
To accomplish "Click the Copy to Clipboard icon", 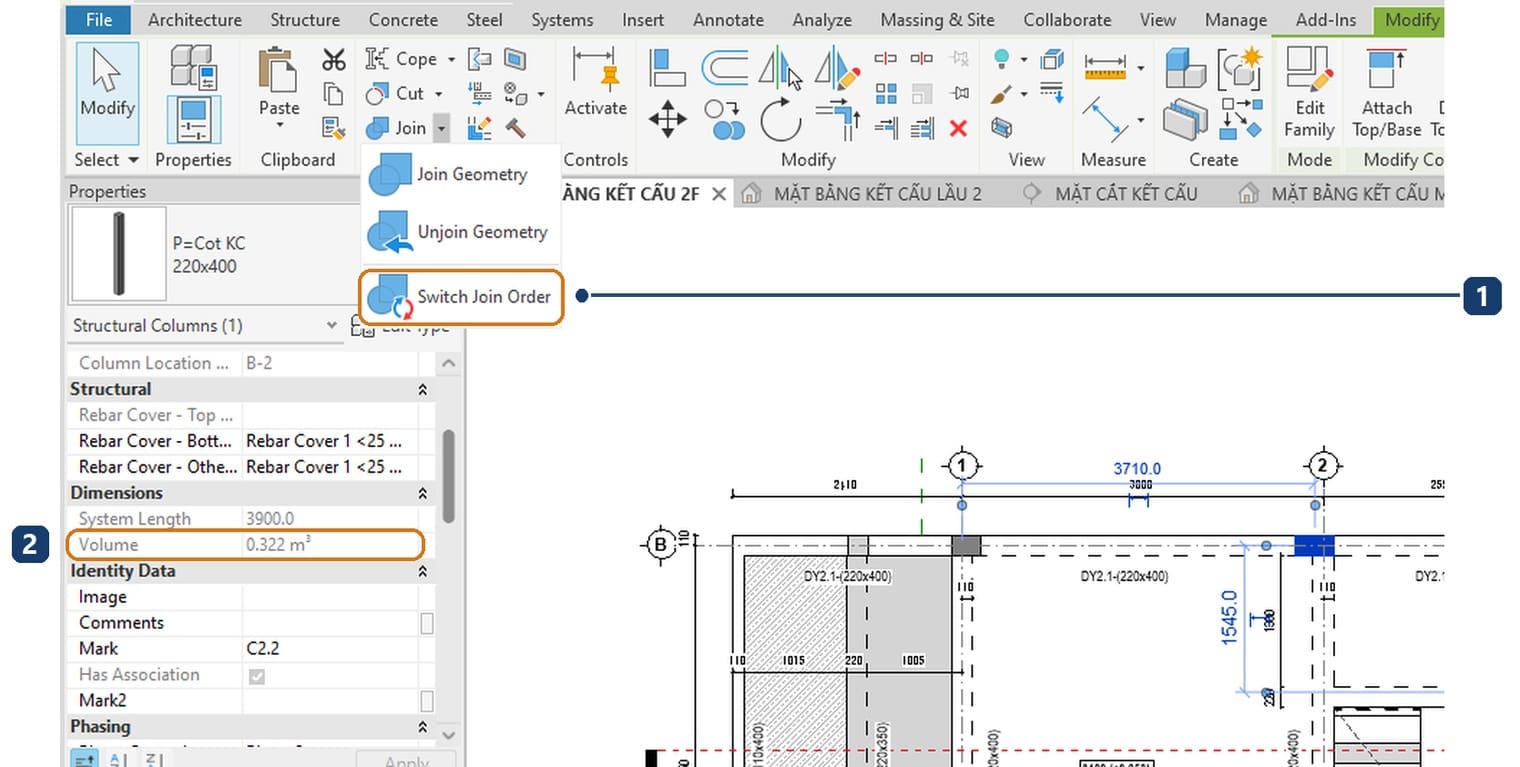I will [334, 94].
